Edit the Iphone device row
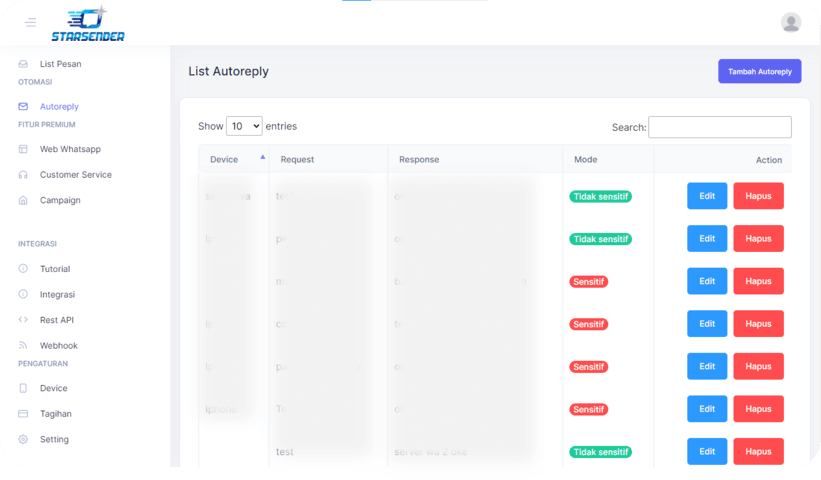 707,409
